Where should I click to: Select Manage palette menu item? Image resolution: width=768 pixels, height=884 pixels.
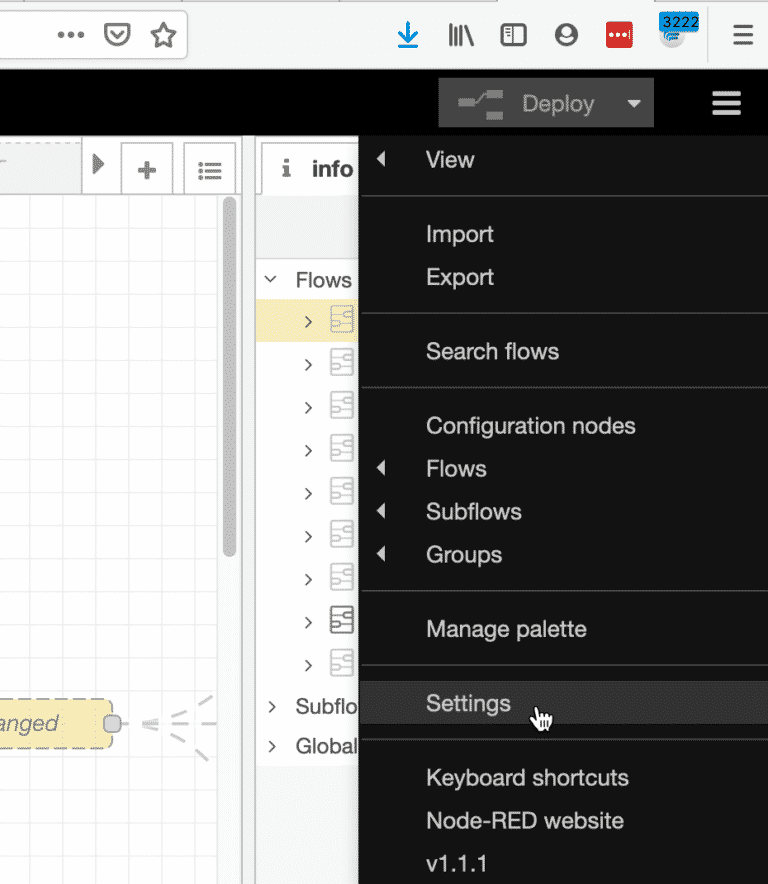click(564, 629)
